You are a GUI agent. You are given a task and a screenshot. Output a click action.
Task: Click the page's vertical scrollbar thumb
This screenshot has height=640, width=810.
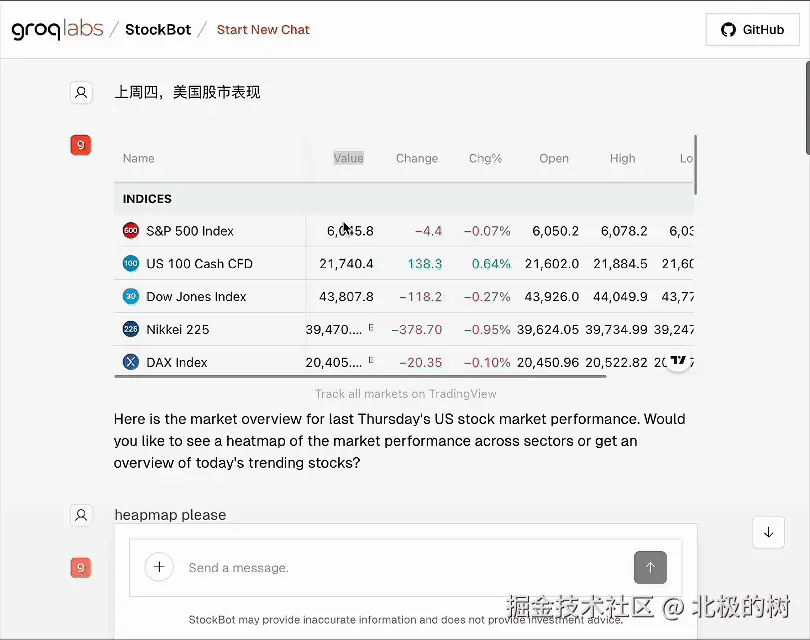point(807,107)
